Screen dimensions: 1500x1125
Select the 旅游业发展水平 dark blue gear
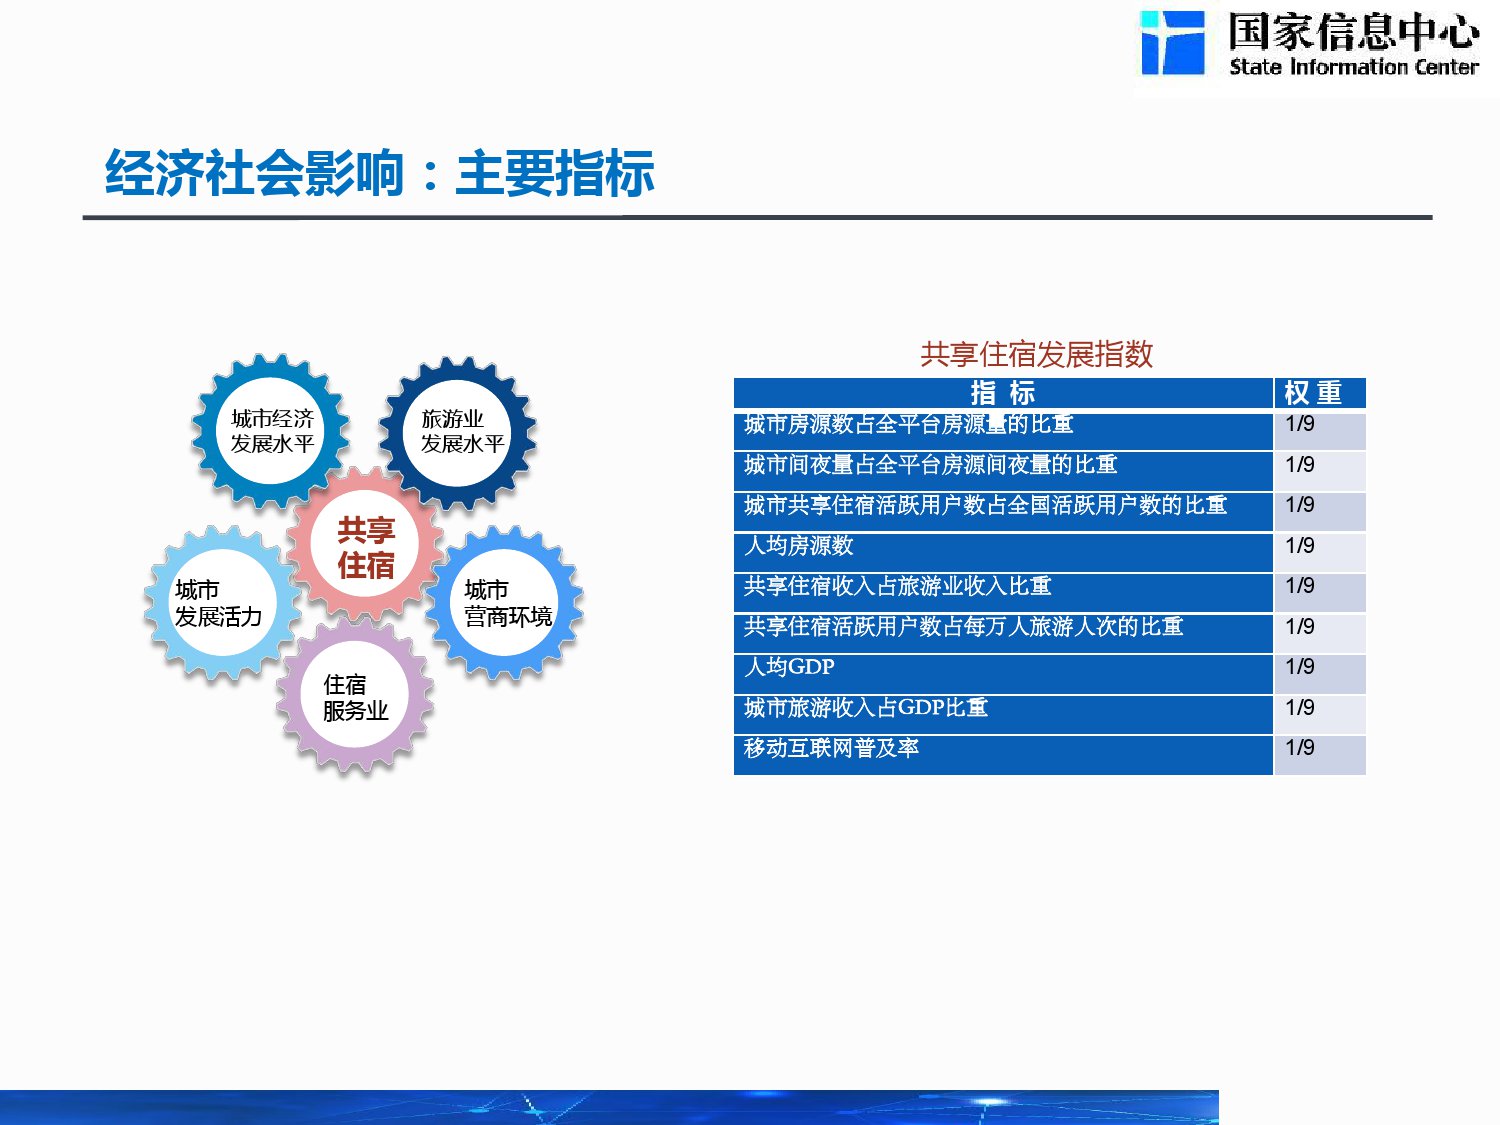click(459, 432)
